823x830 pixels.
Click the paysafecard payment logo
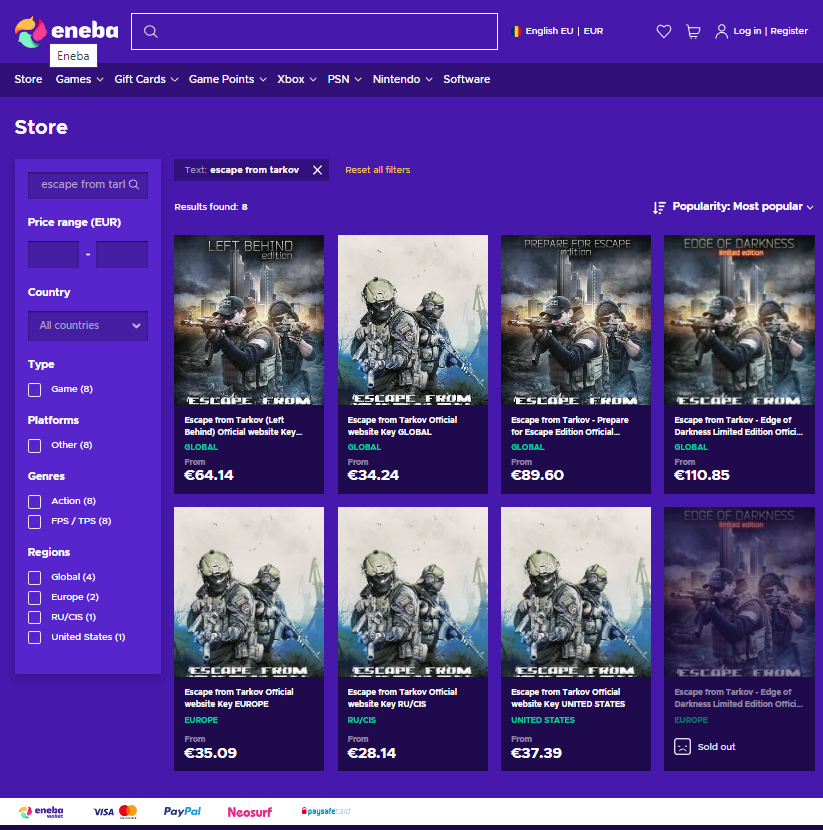click(x=325, y=811)
